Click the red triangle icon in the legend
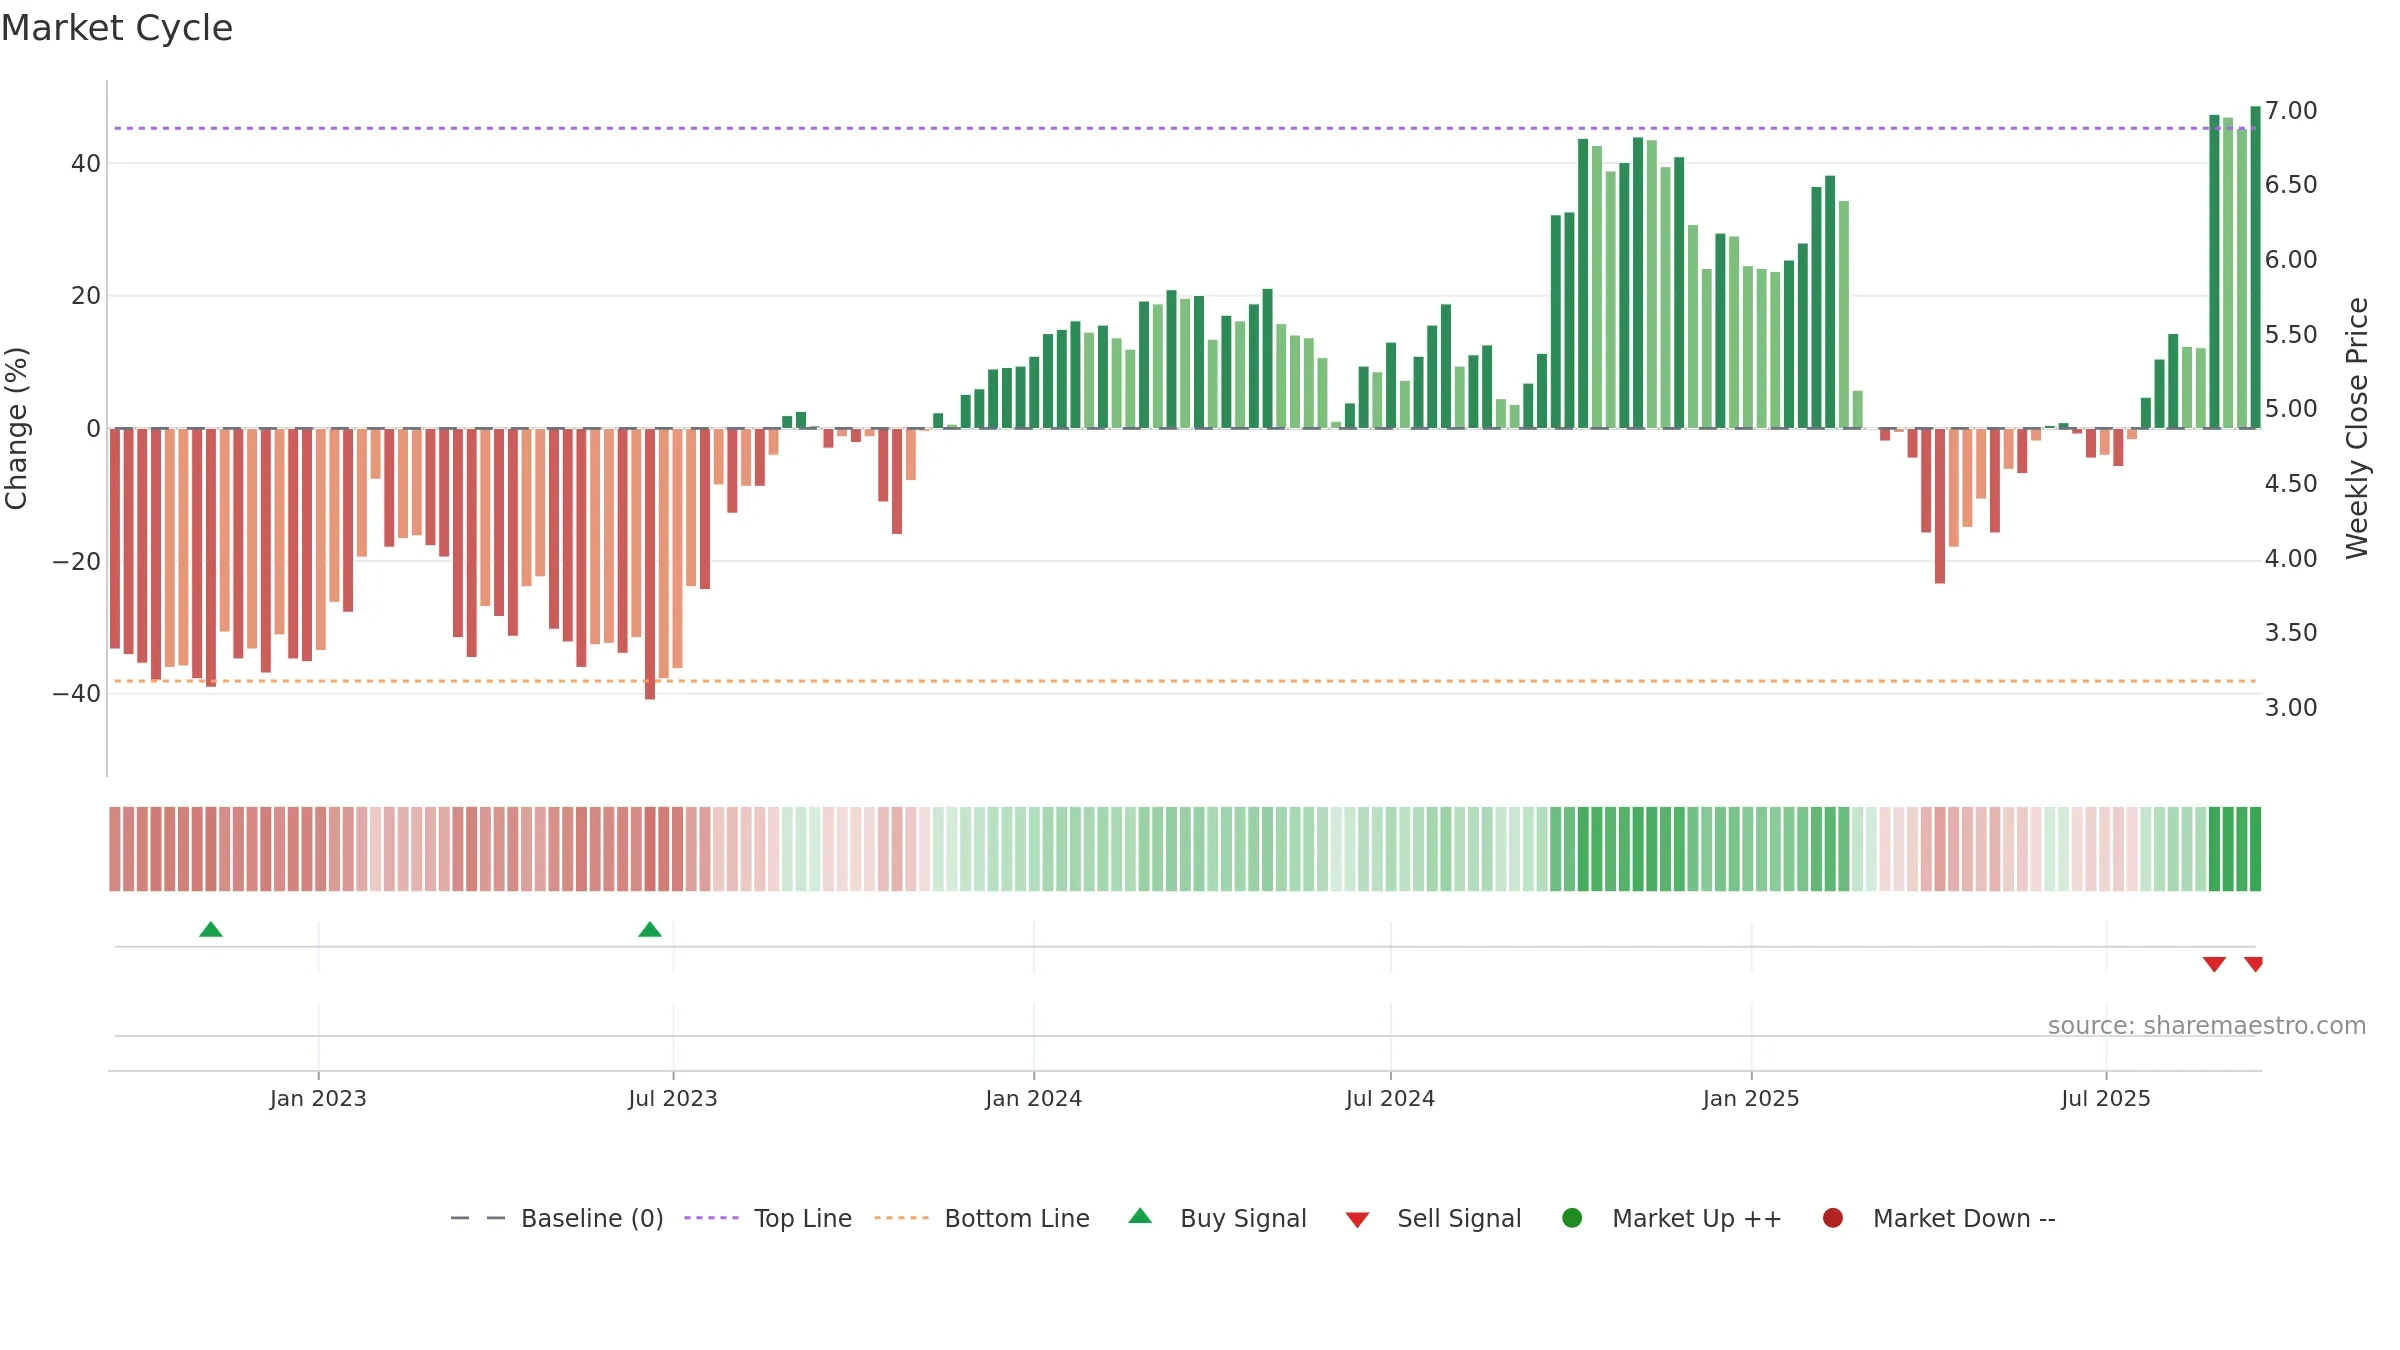 pyautogui.click(x=1357, y=1220)
